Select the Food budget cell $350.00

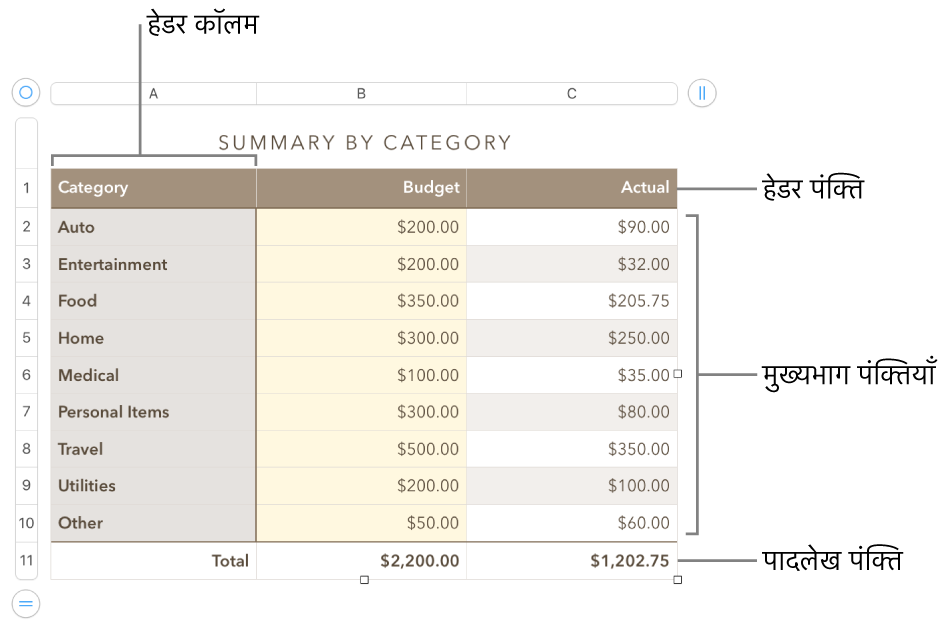click(361, 301)
